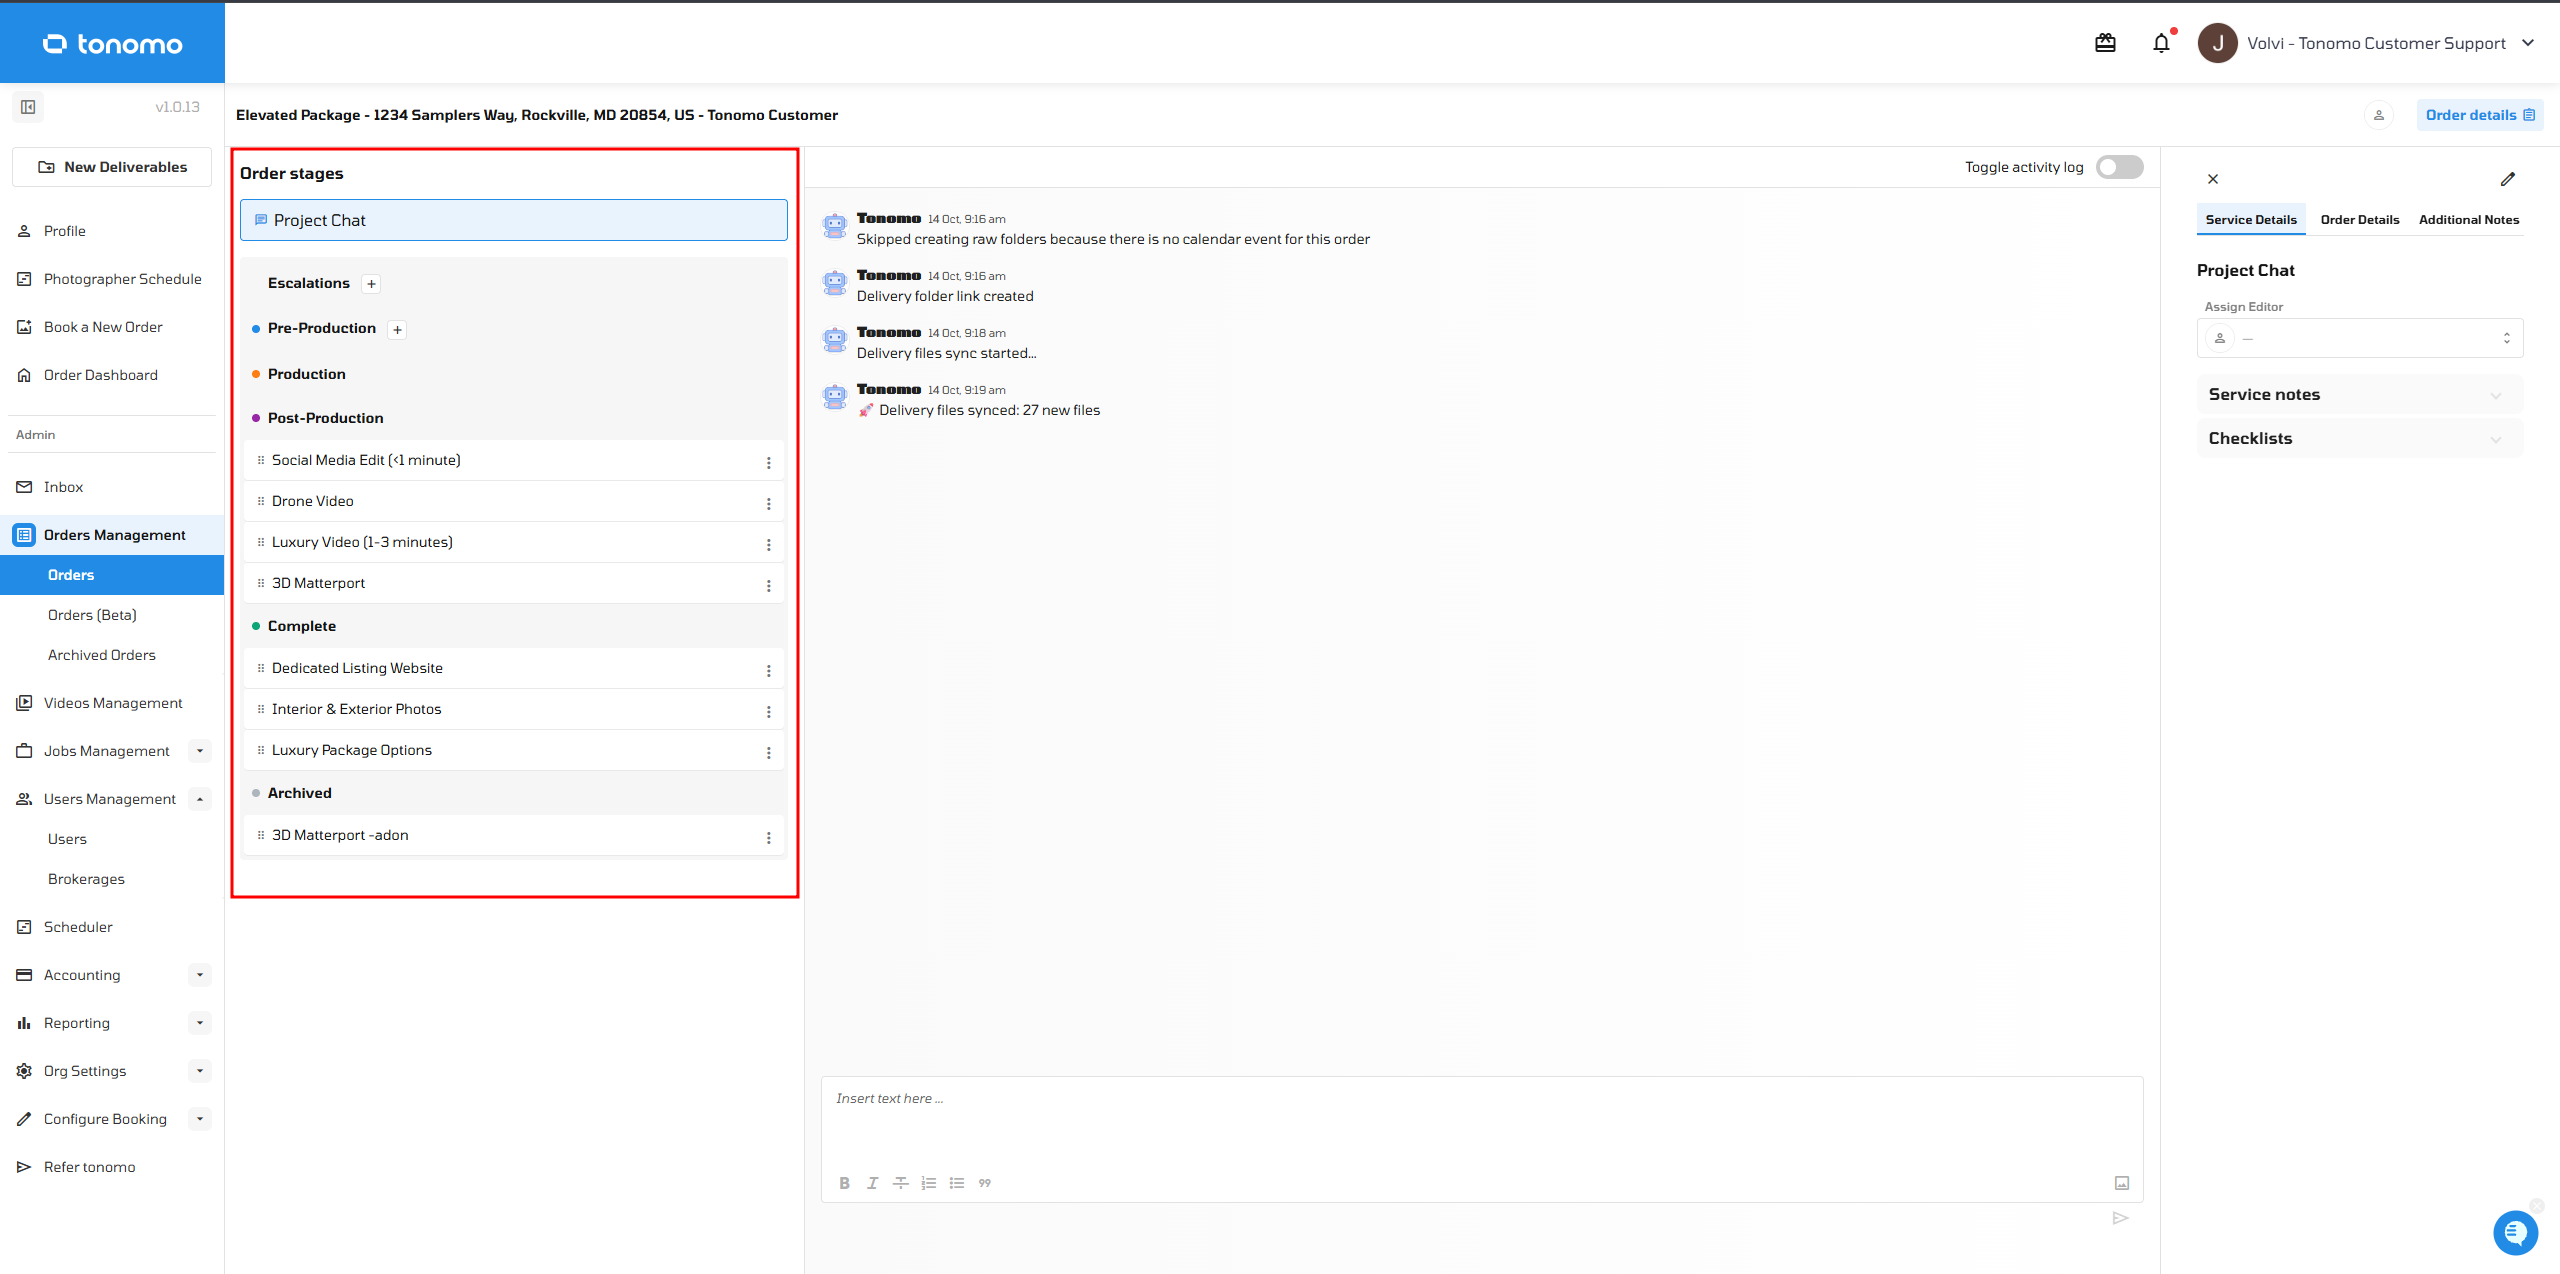Viewport: 2560px width, 1274px height.
Task: Attach an image to the chat message
Action: point(2122,1183)
